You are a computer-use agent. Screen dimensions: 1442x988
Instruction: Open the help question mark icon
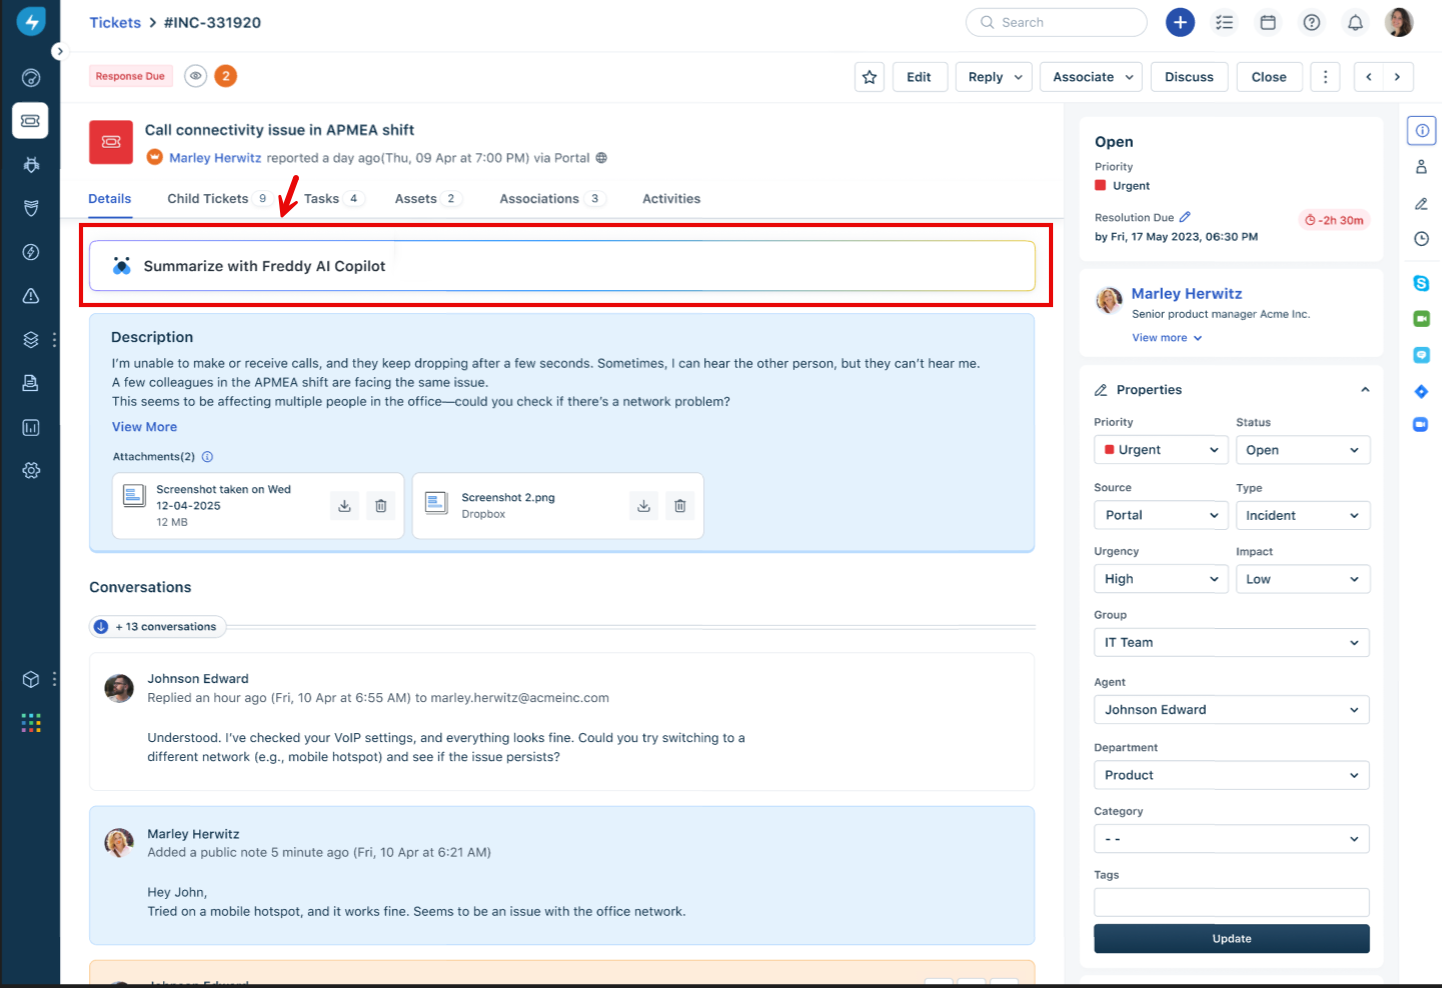coord(1312,22)
